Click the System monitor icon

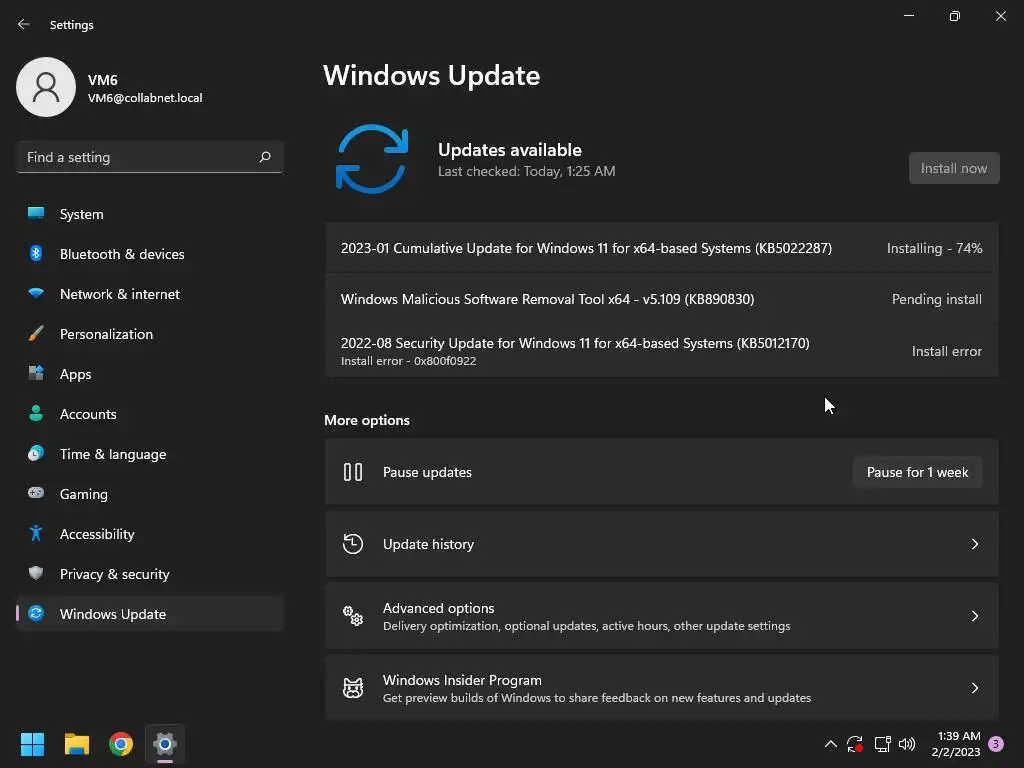[x=36, y=214]
